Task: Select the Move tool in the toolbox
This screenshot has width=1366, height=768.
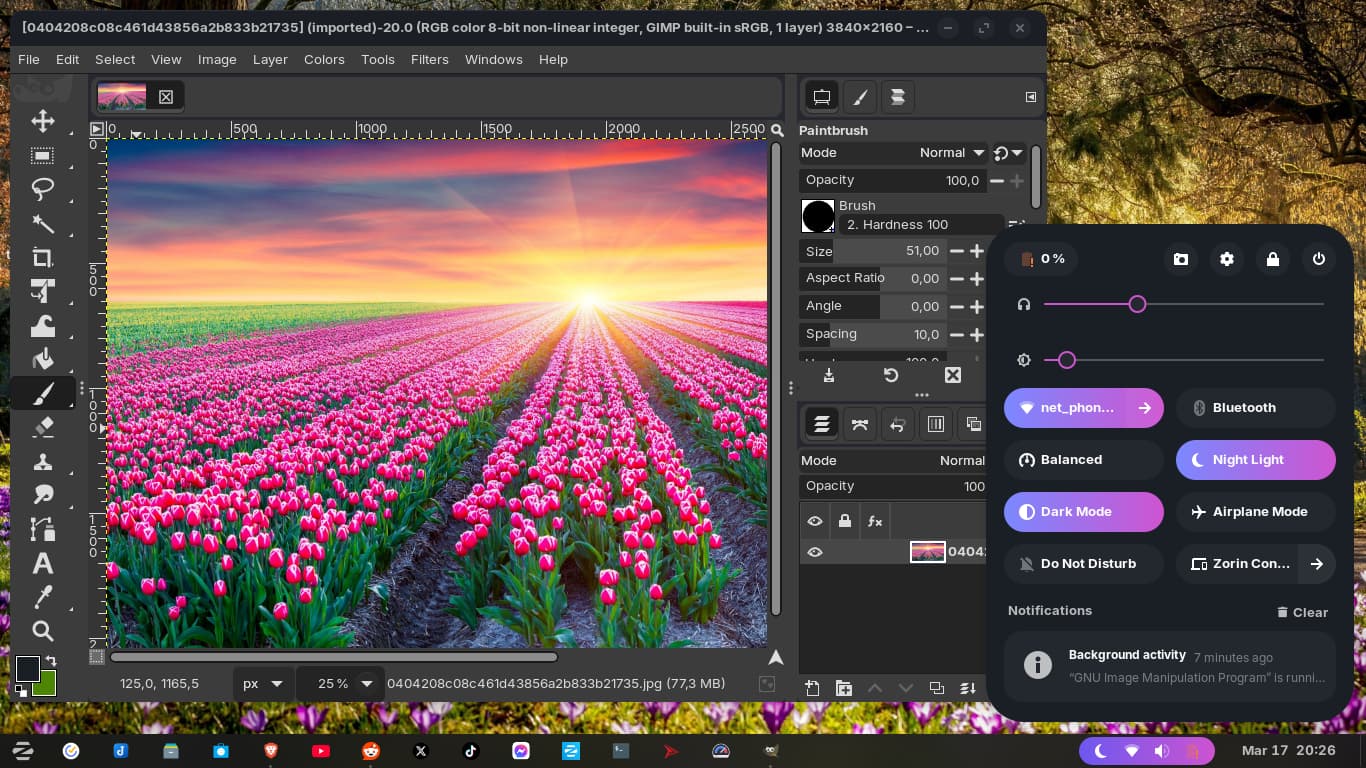Action: pyautogui.click(x=42, y=122)
